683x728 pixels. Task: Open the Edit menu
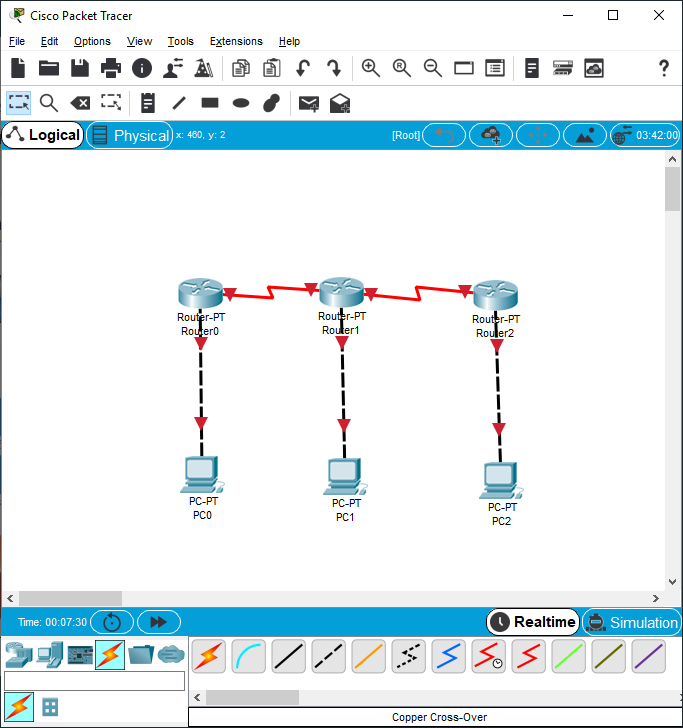(49, 41)
